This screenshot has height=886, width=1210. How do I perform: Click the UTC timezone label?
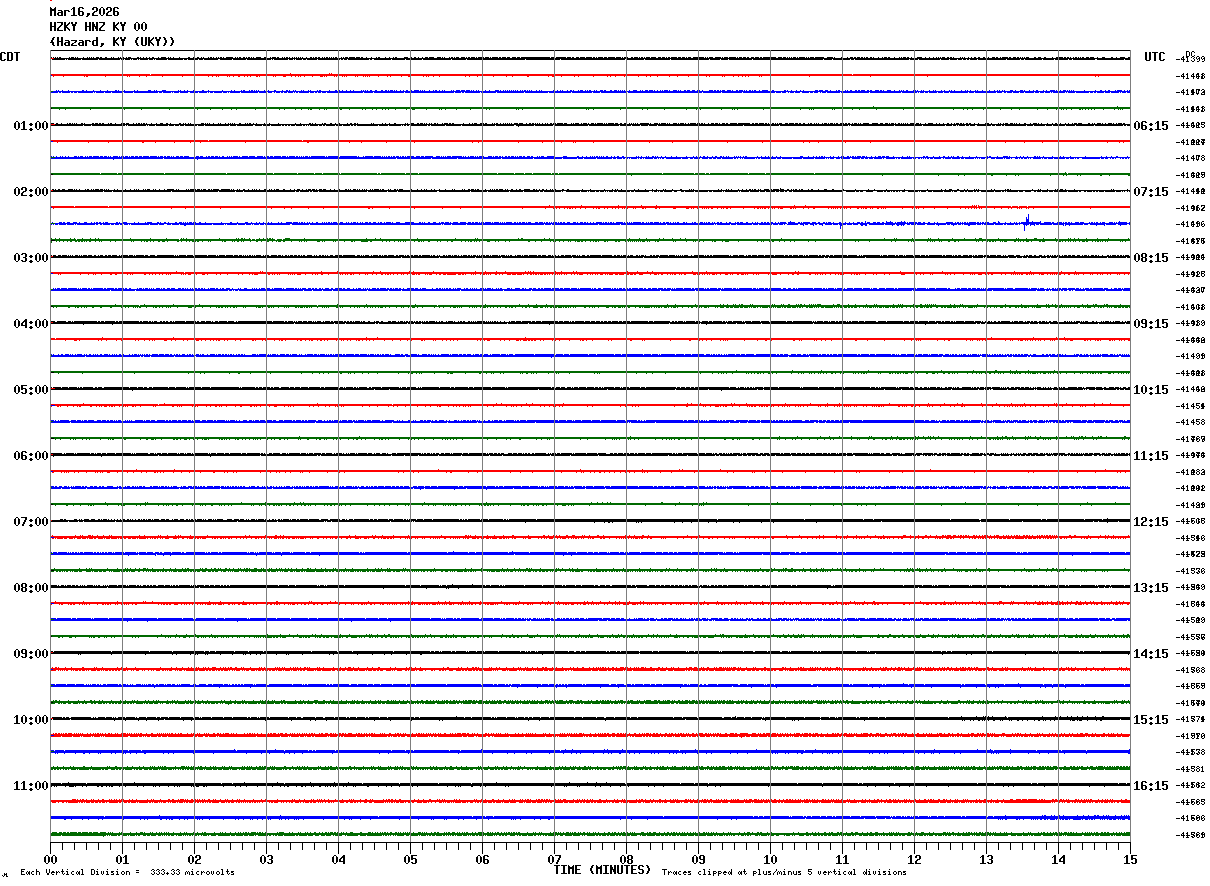pyautogui.click(x=1155, y=57)
